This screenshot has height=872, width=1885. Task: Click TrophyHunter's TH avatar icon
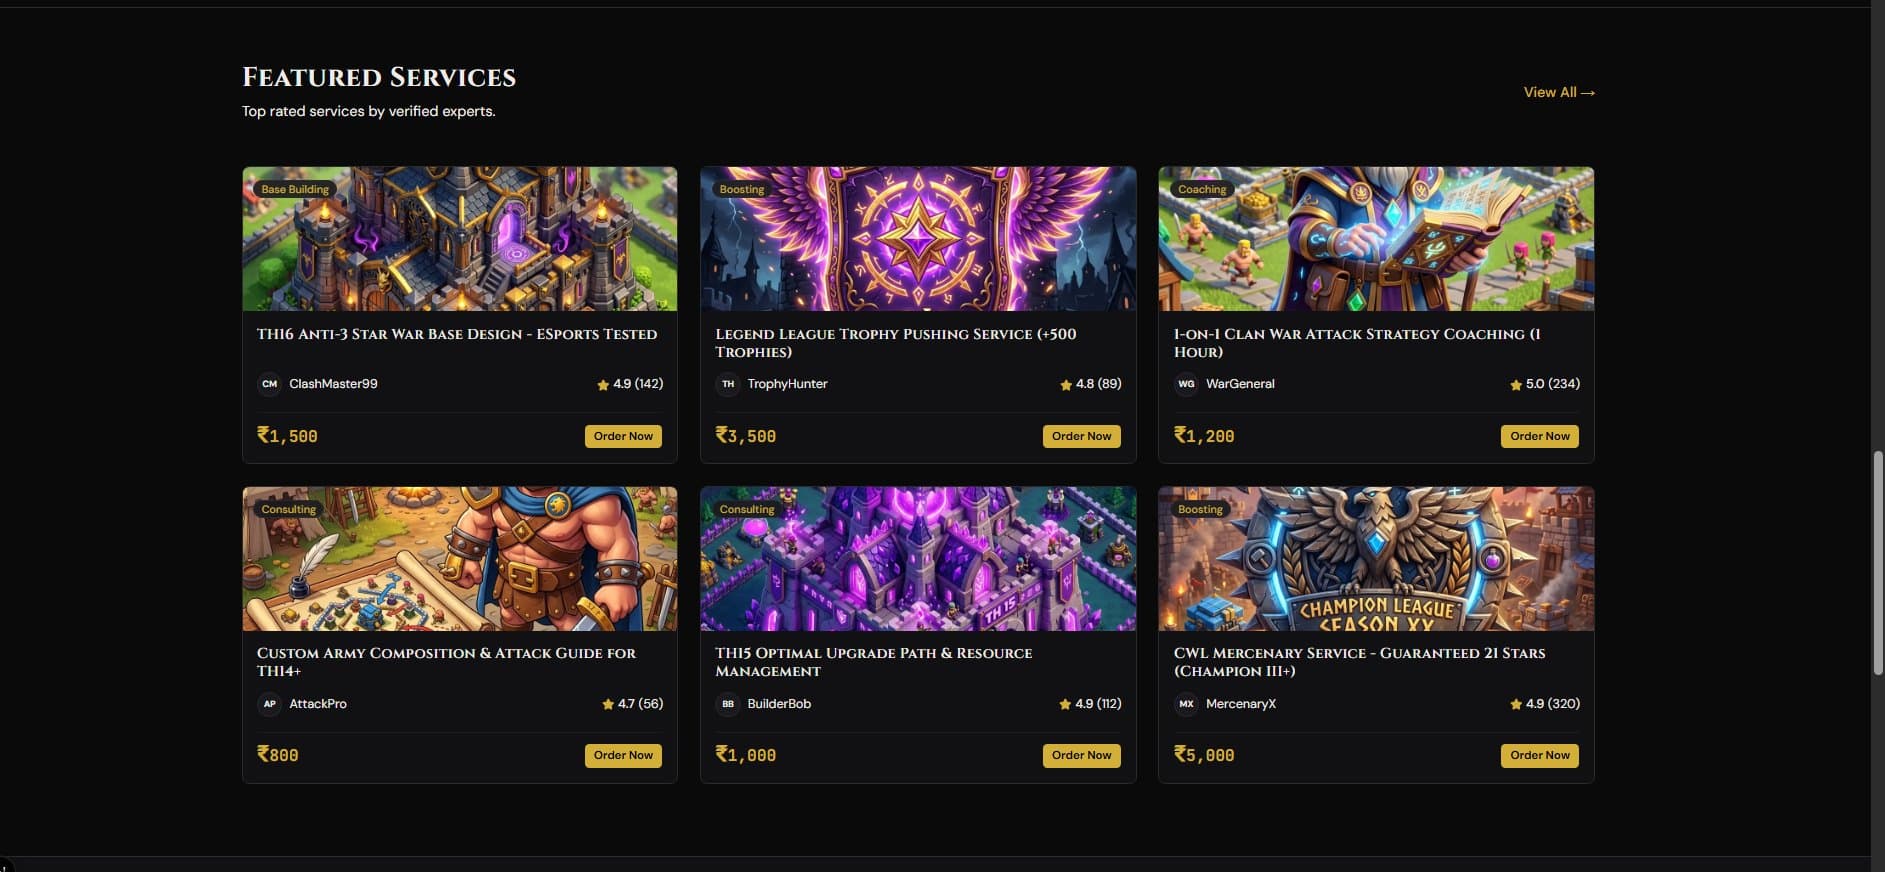[x=728, y=384]
